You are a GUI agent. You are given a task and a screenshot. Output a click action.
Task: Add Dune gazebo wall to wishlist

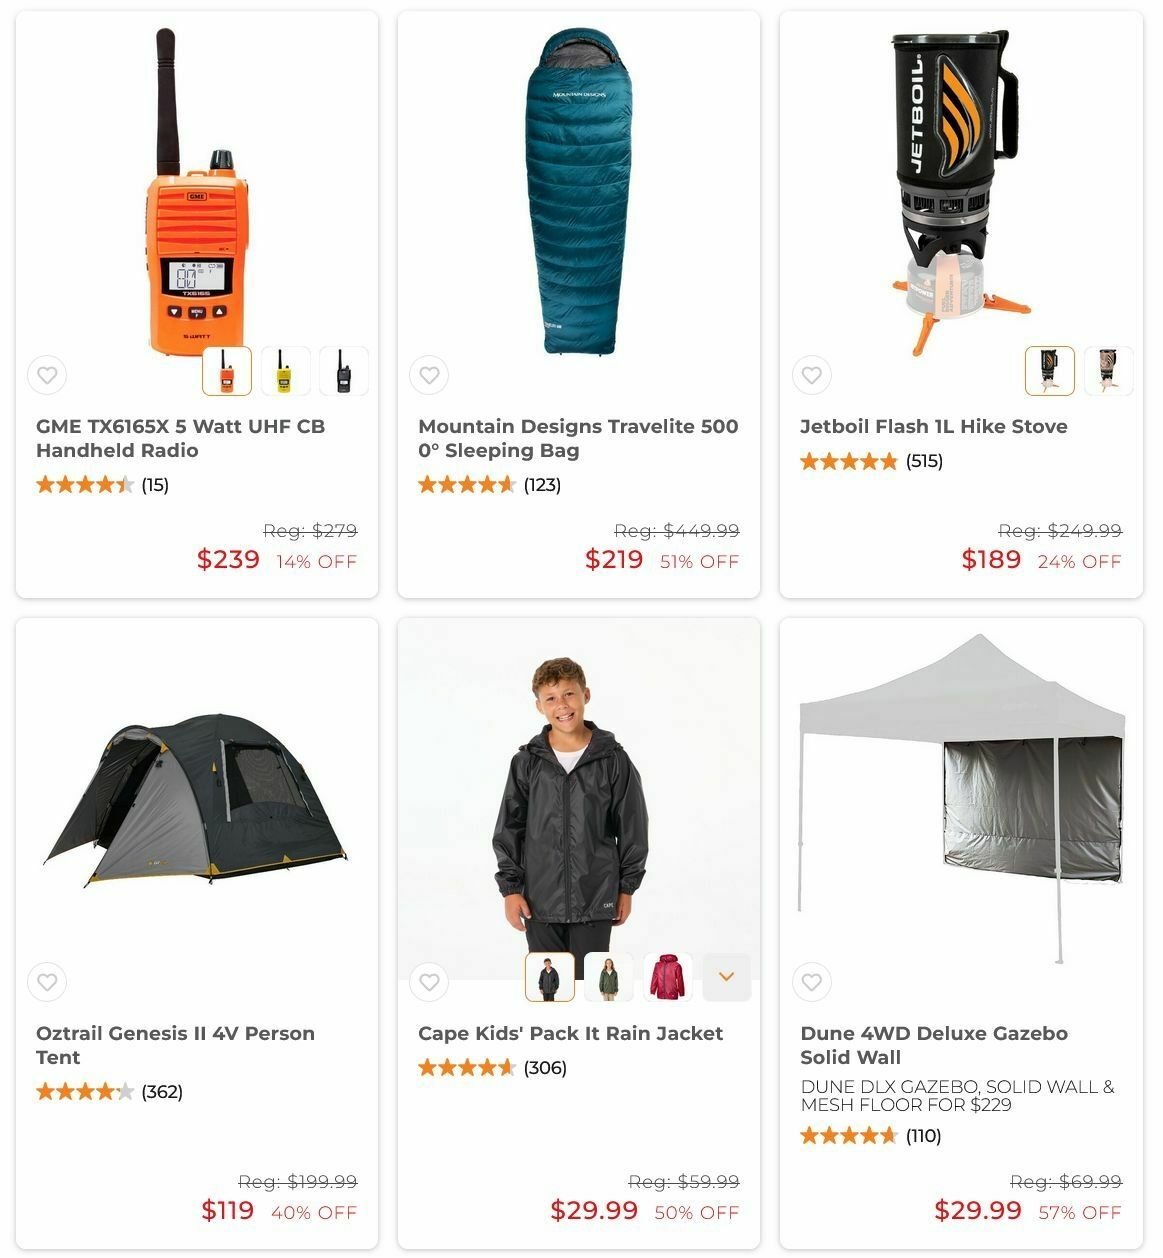811,982
